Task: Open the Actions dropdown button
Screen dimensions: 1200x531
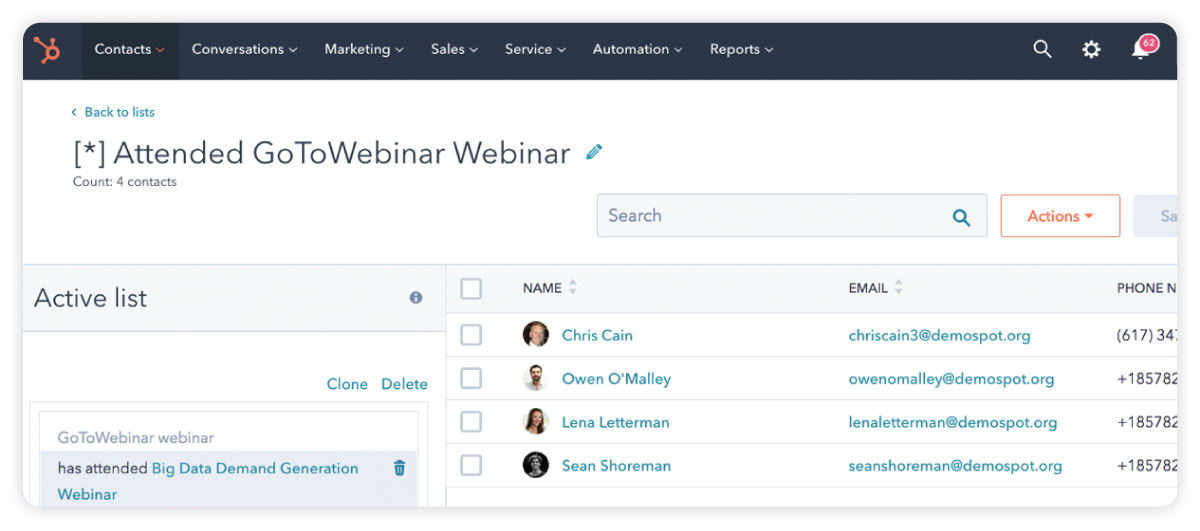Action: [x=1060, y=216]
